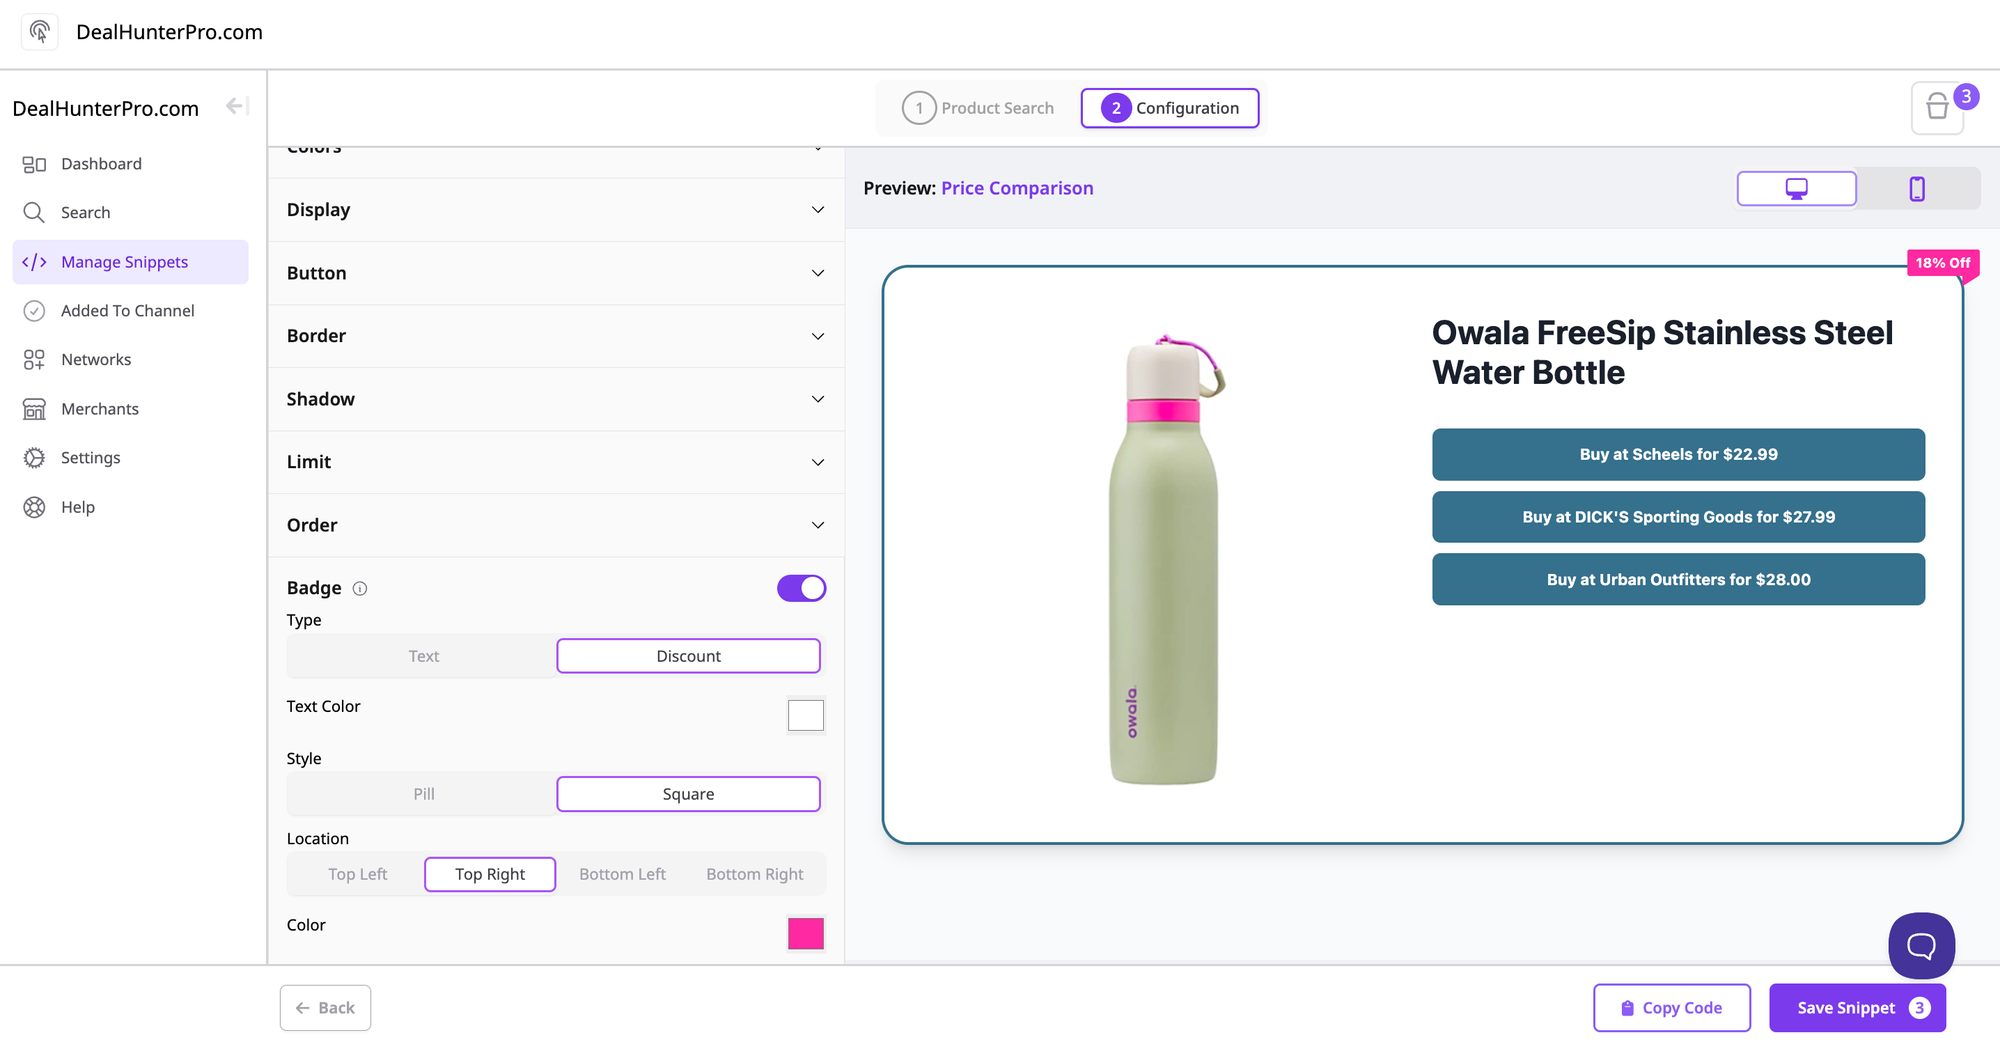
Task: Choose Square badge style
Action: coord(688,794)
